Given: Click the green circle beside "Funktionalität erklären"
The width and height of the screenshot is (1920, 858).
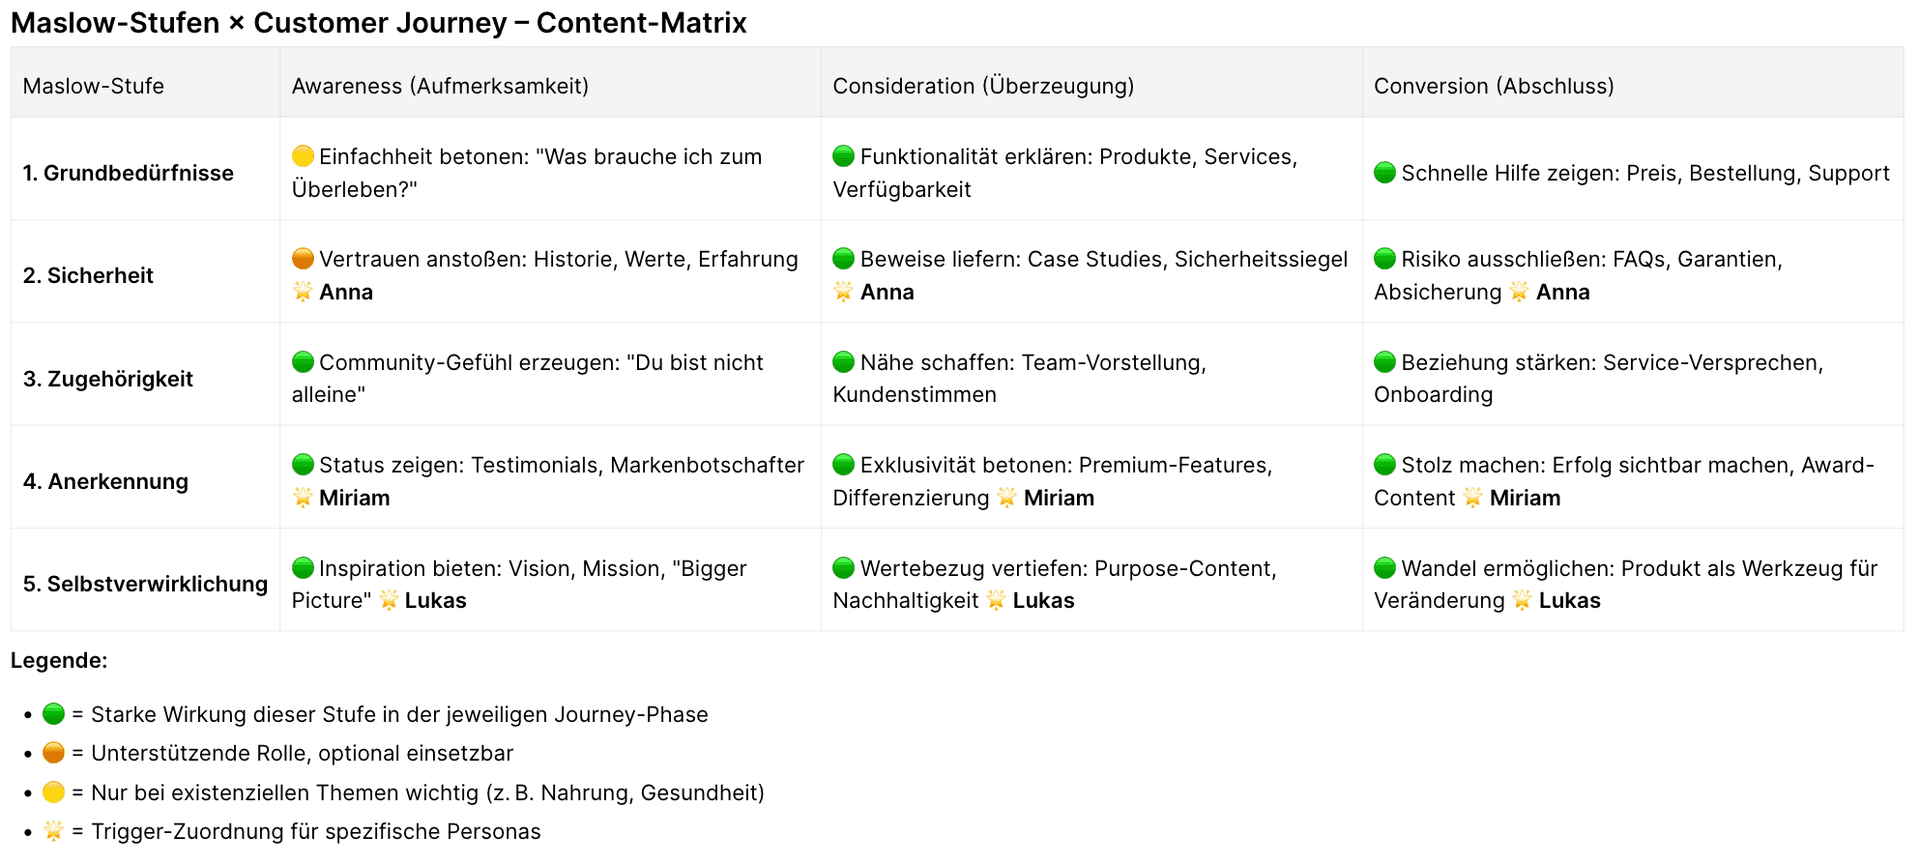Looking at the screenshot, I should pyautogui.click(x=844, y=156).
